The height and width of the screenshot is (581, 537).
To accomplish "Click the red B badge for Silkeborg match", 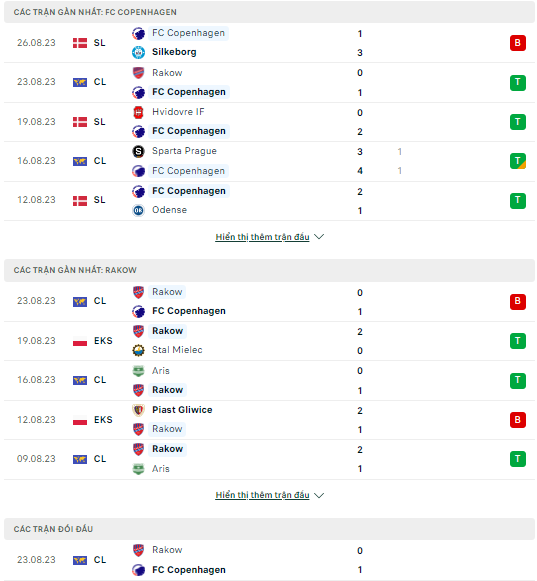I will (517, 43).
